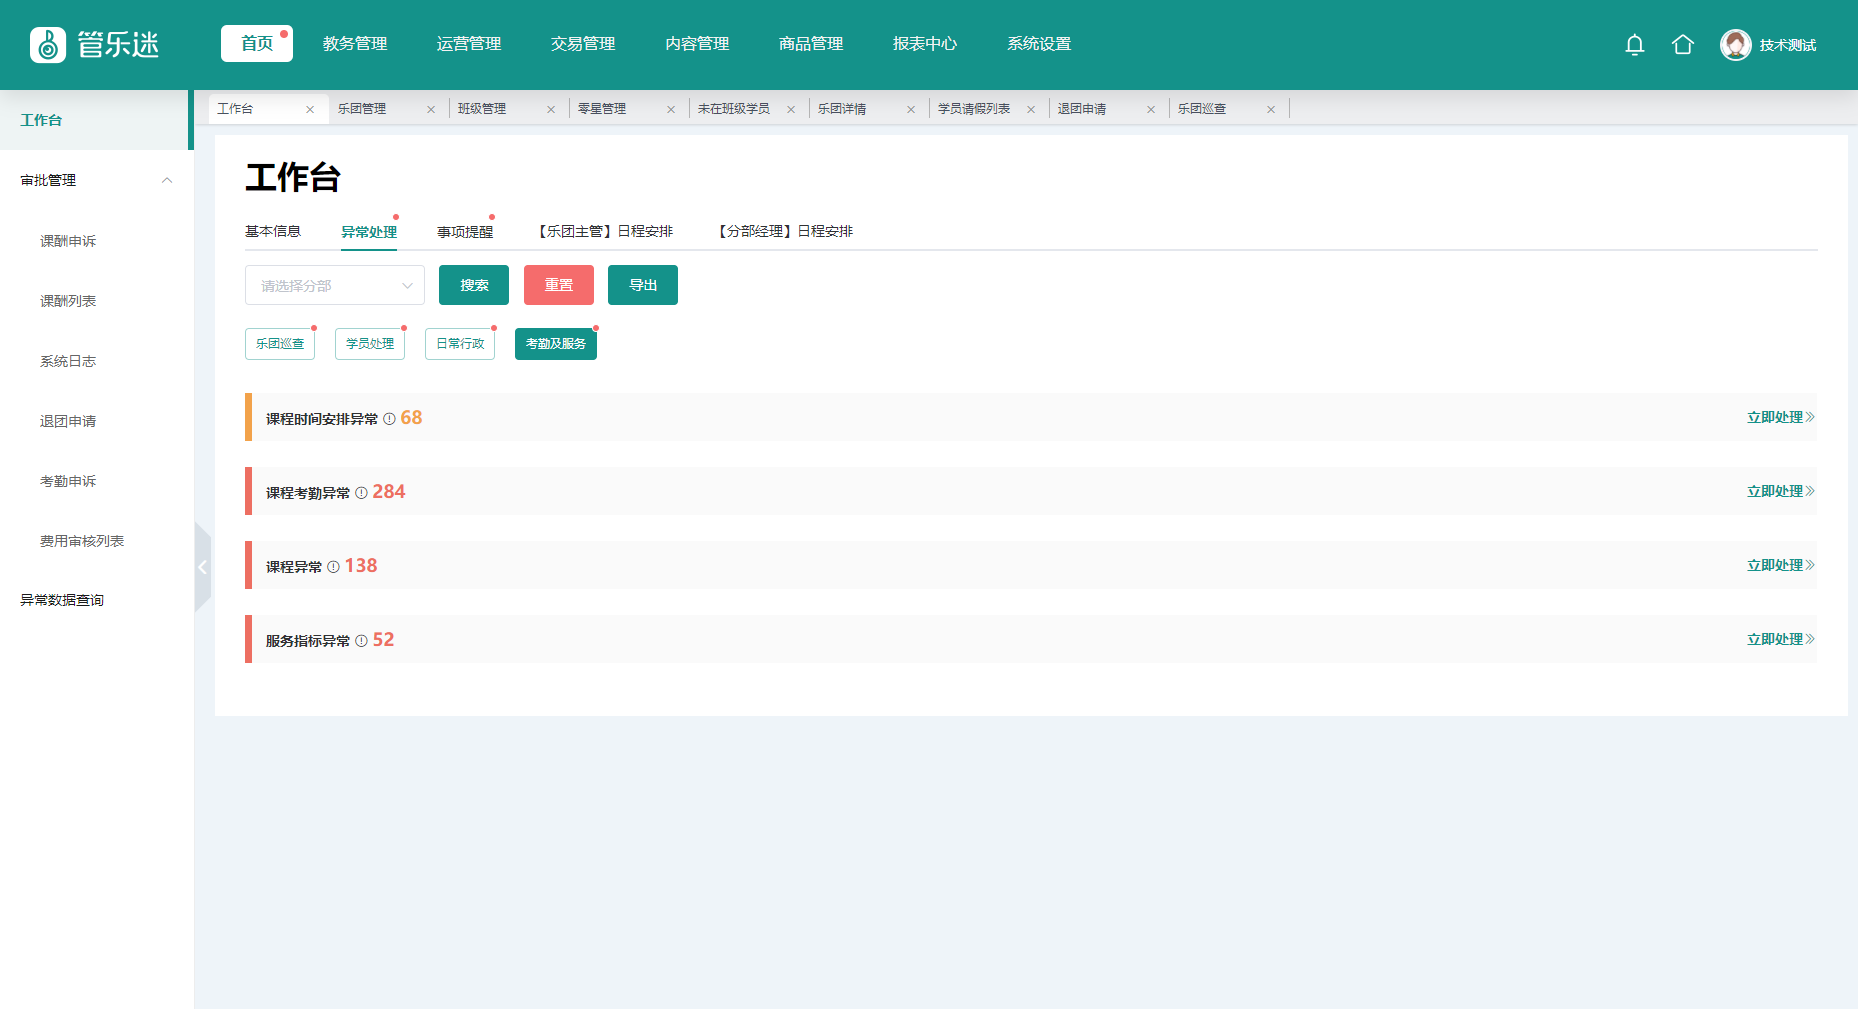
Task: Open 考勤申诉 in the sidebar
Action: point(68,481)
